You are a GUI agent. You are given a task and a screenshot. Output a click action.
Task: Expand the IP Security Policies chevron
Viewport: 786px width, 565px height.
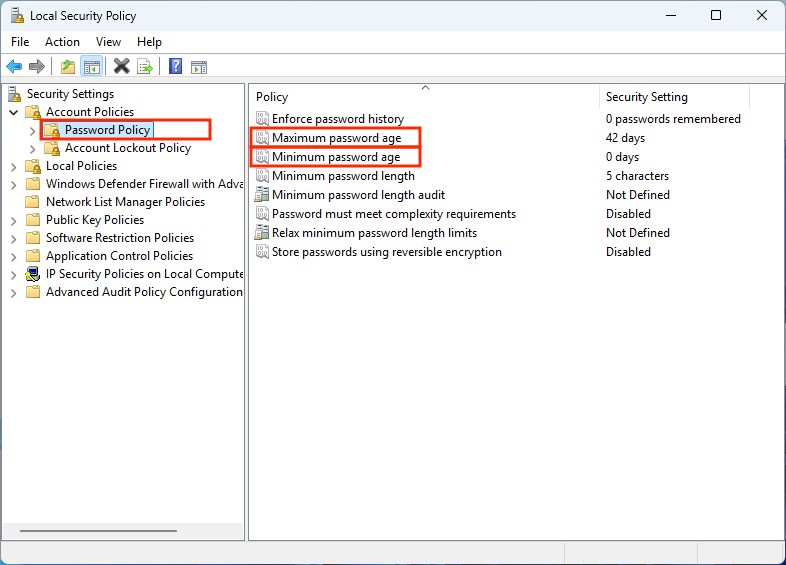pos(14,275)
